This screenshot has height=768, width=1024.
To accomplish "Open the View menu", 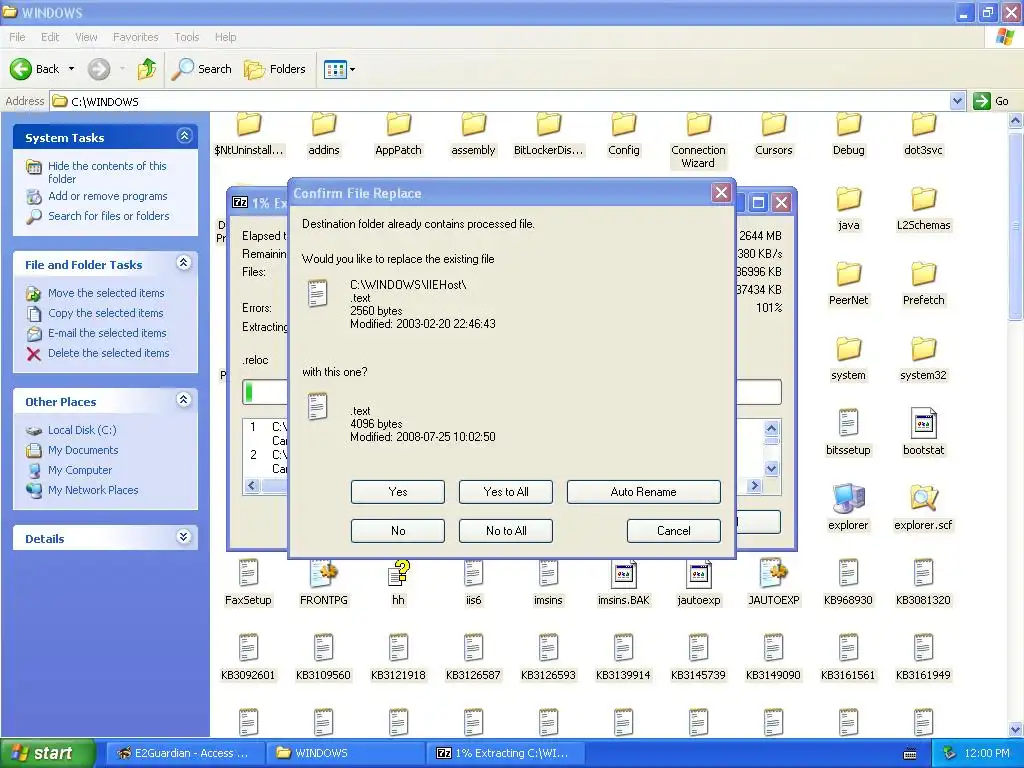I will coord(86,37).
